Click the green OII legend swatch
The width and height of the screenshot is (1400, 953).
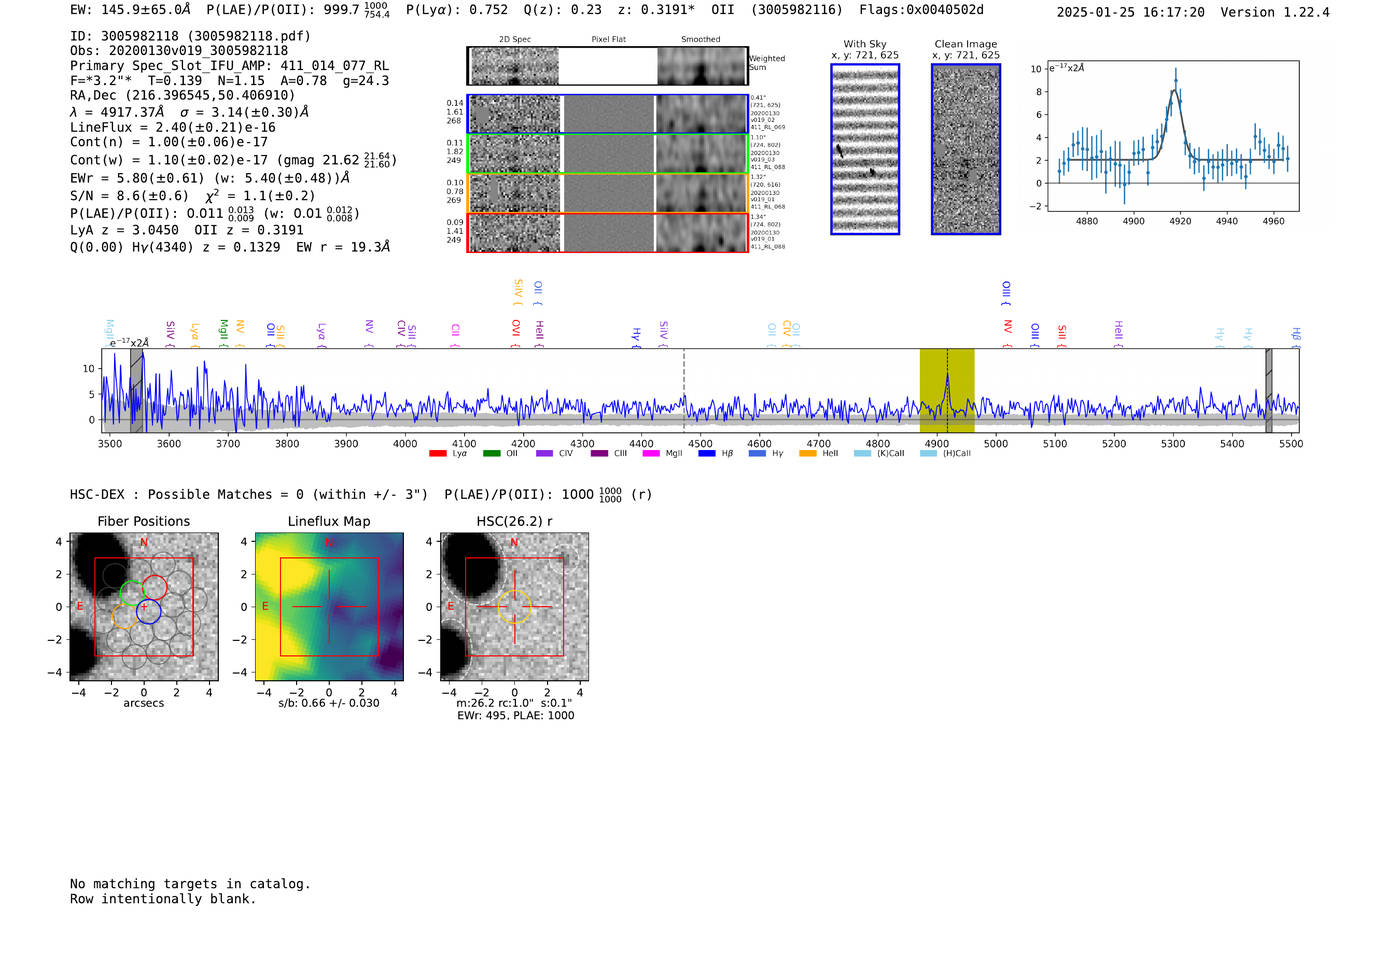(x=491, y=454)
